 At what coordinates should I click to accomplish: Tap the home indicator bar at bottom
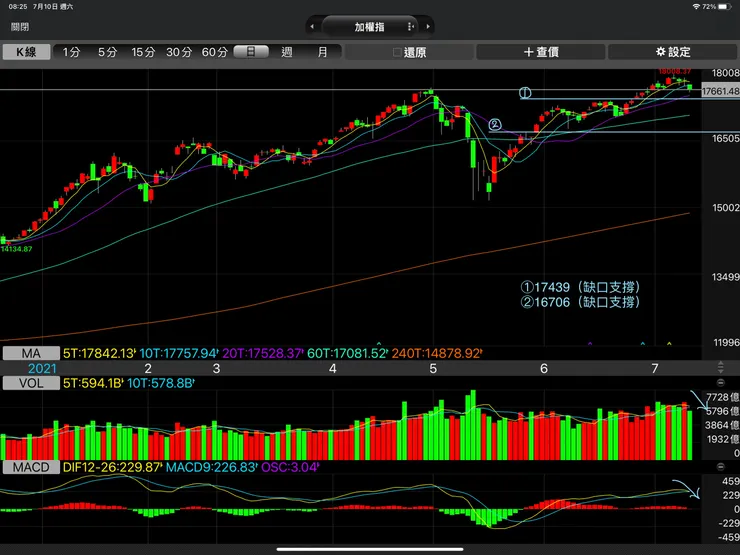[370, 549]
